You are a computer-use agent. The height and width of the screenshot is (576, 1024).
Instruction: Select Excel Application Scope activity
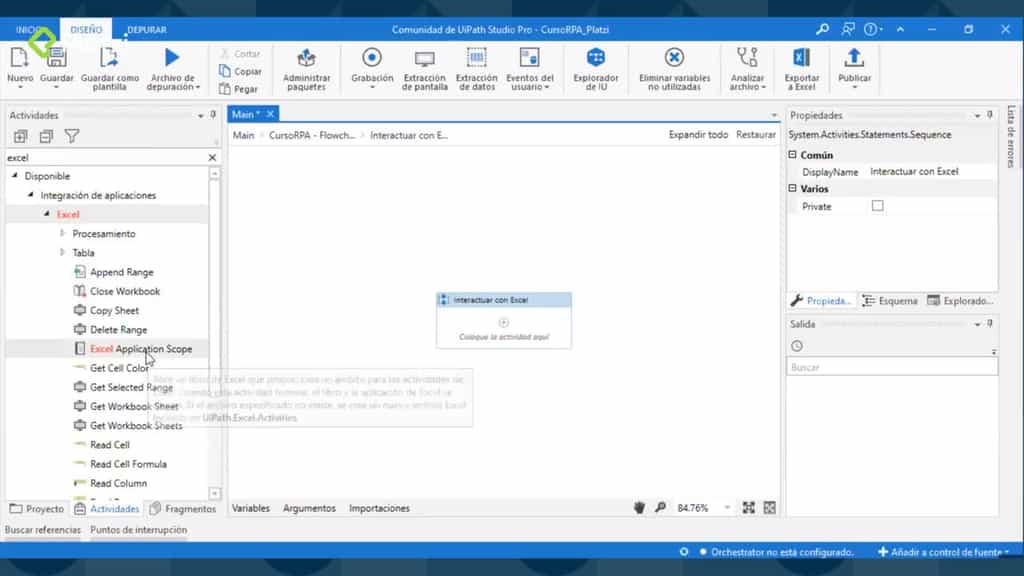click(x=141, y=349)
